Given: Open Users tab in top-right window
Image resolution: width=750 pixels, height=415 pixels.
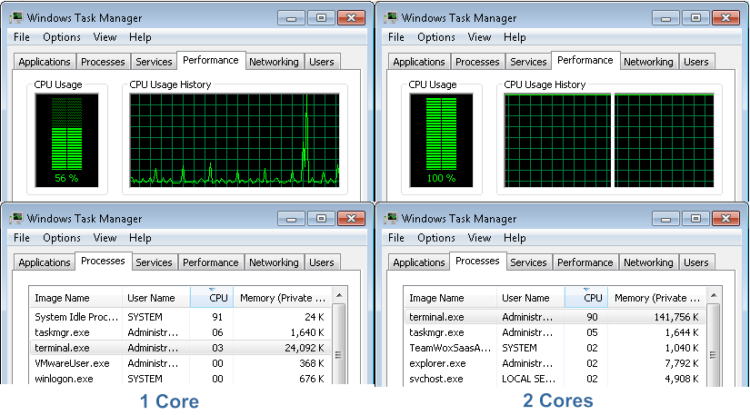Looking at the screenshot, I should (x=696, y=62).
